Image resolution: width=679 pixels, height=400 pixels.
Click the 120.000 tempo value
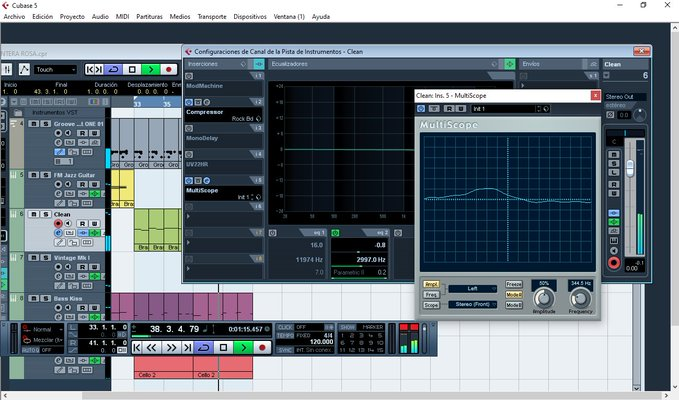[x=322, y=342]
